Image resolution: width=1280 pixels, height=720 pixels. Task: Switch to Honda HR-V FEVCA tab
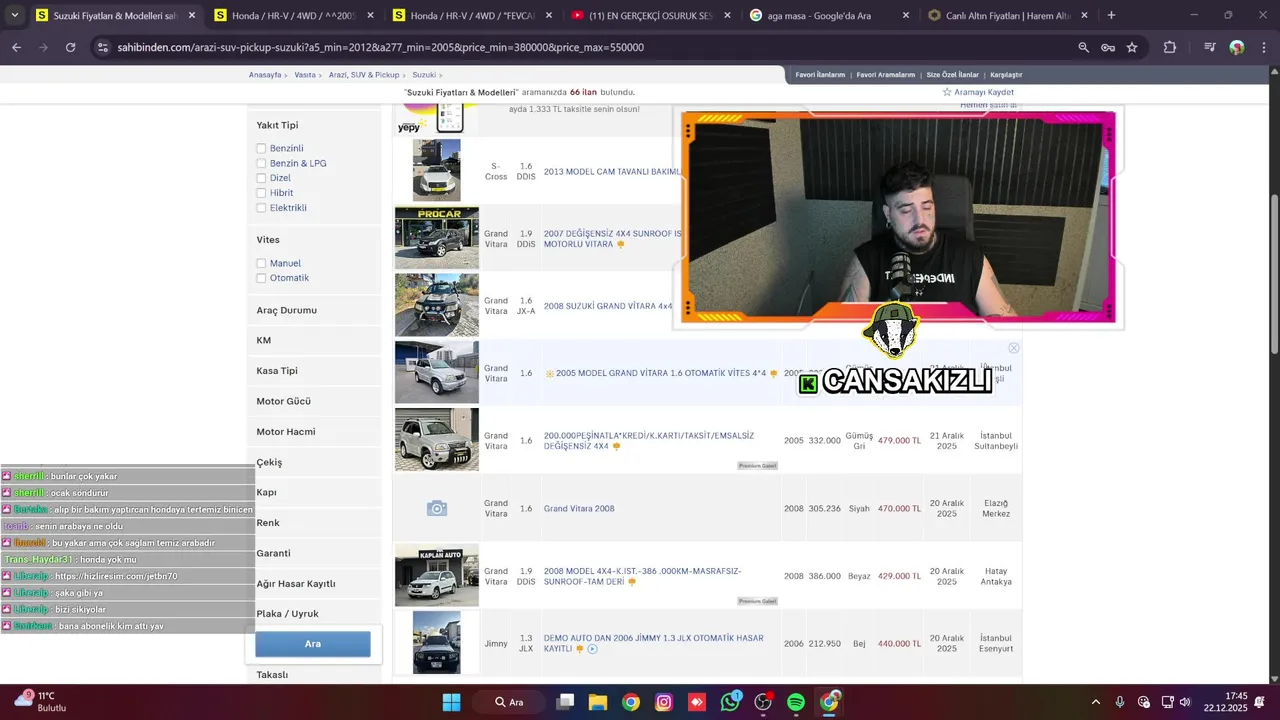[471, 15]
